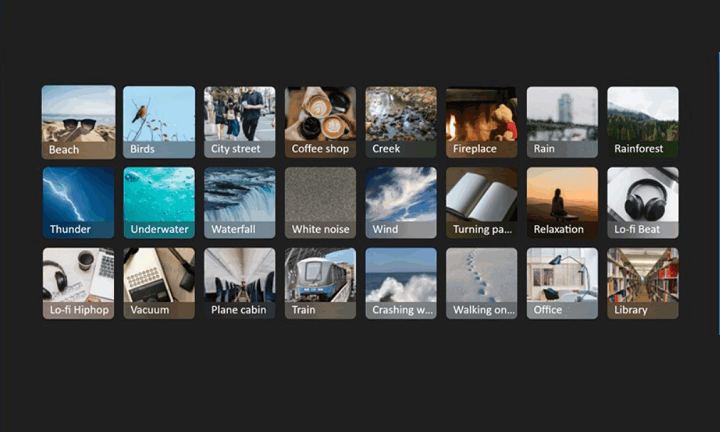This screenshot has width=720, height=432.
Task: Play the Crashing waves sound tile
Action: click(x=401, y=283)
